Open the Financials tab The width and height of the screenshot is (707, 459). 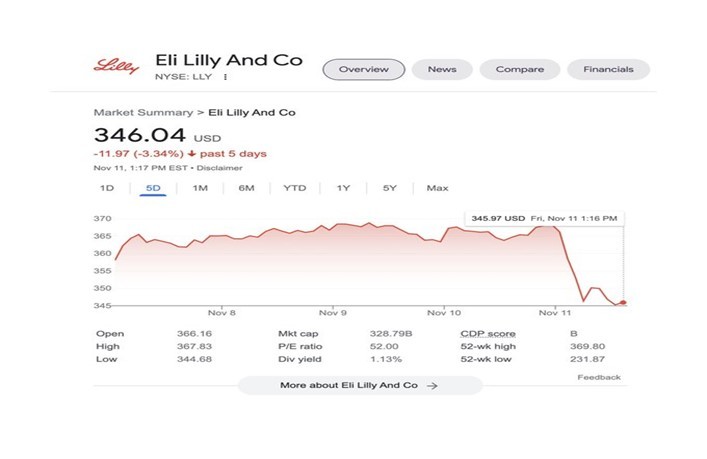[608, 69]
